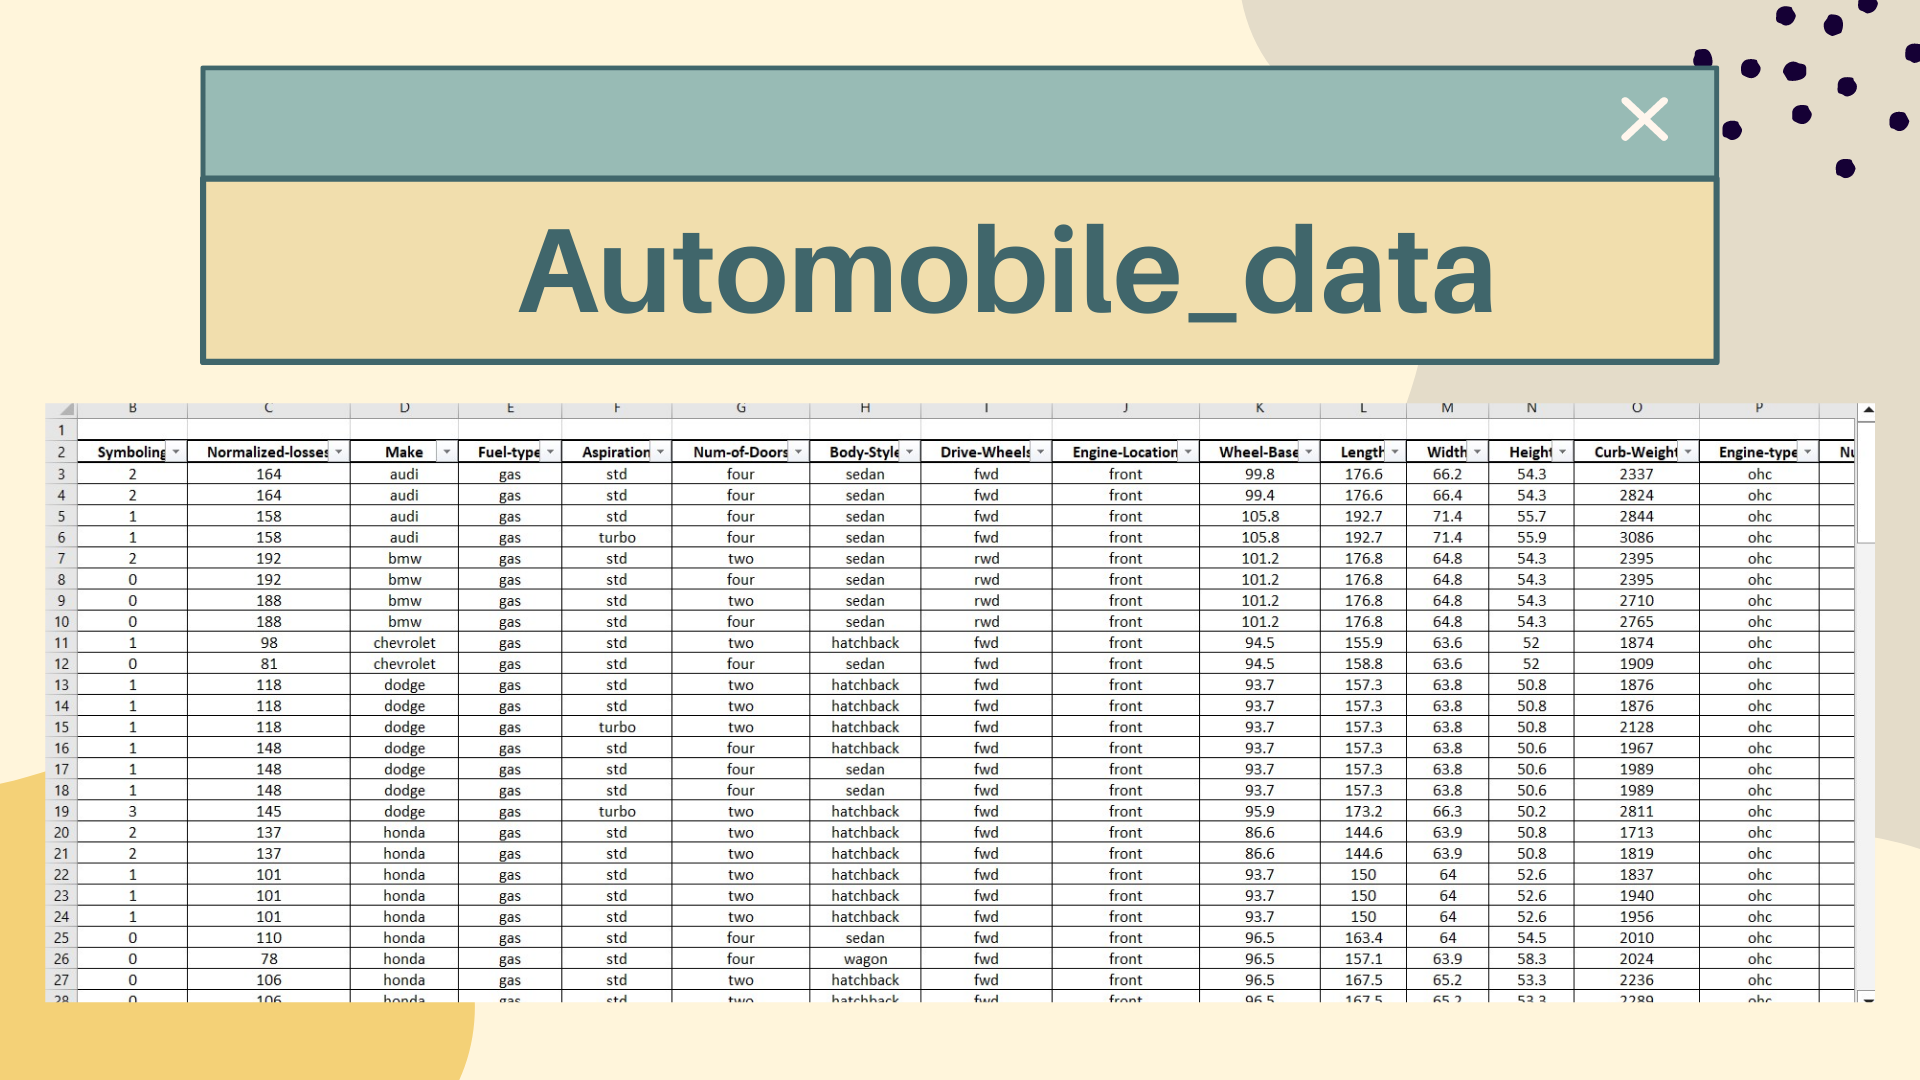Click the 'wagon' body-style cell
Screen dimensions: 1920x1080
865,959
